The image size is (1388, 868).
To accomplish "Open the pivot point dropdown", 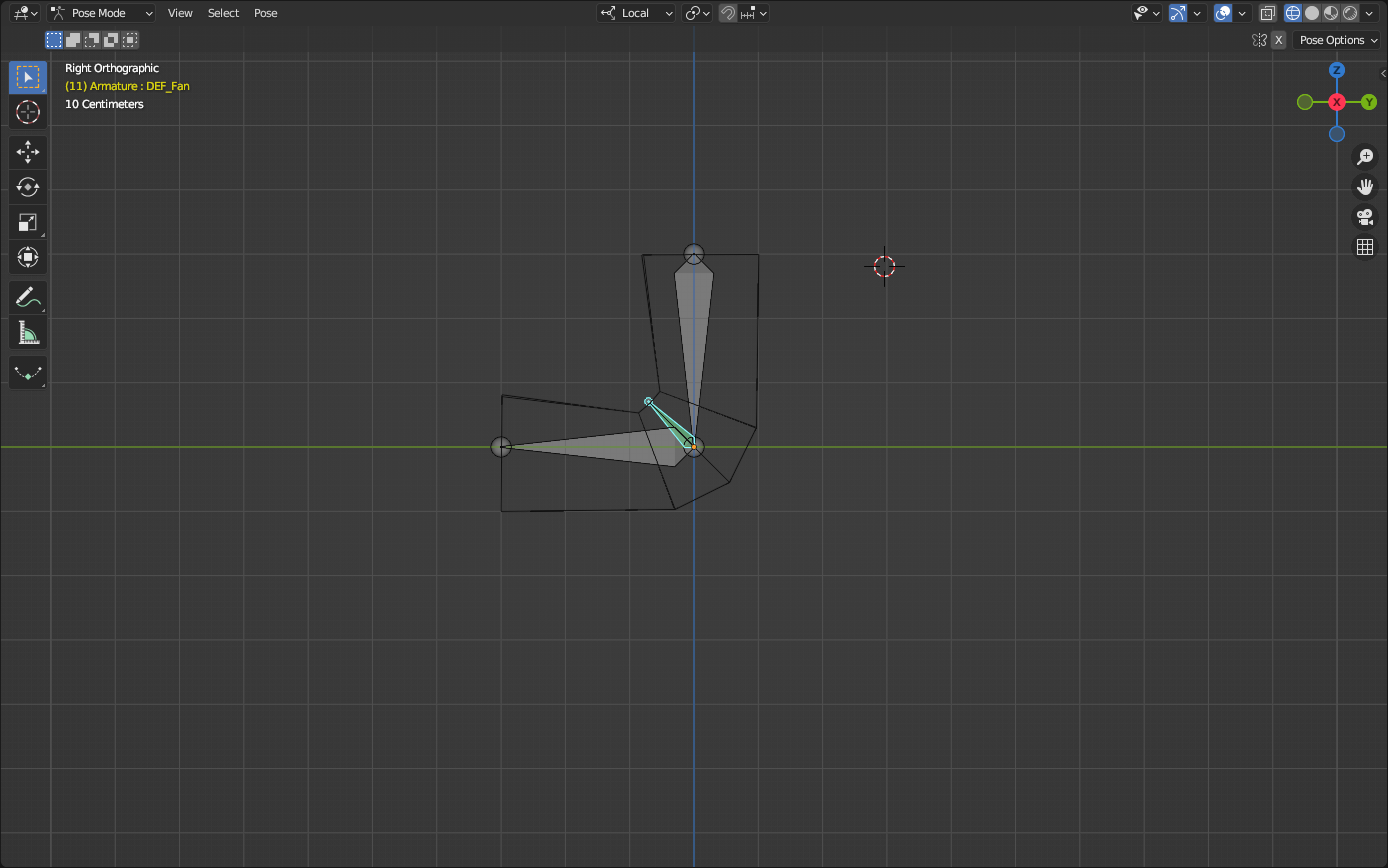I will (697, 13).
